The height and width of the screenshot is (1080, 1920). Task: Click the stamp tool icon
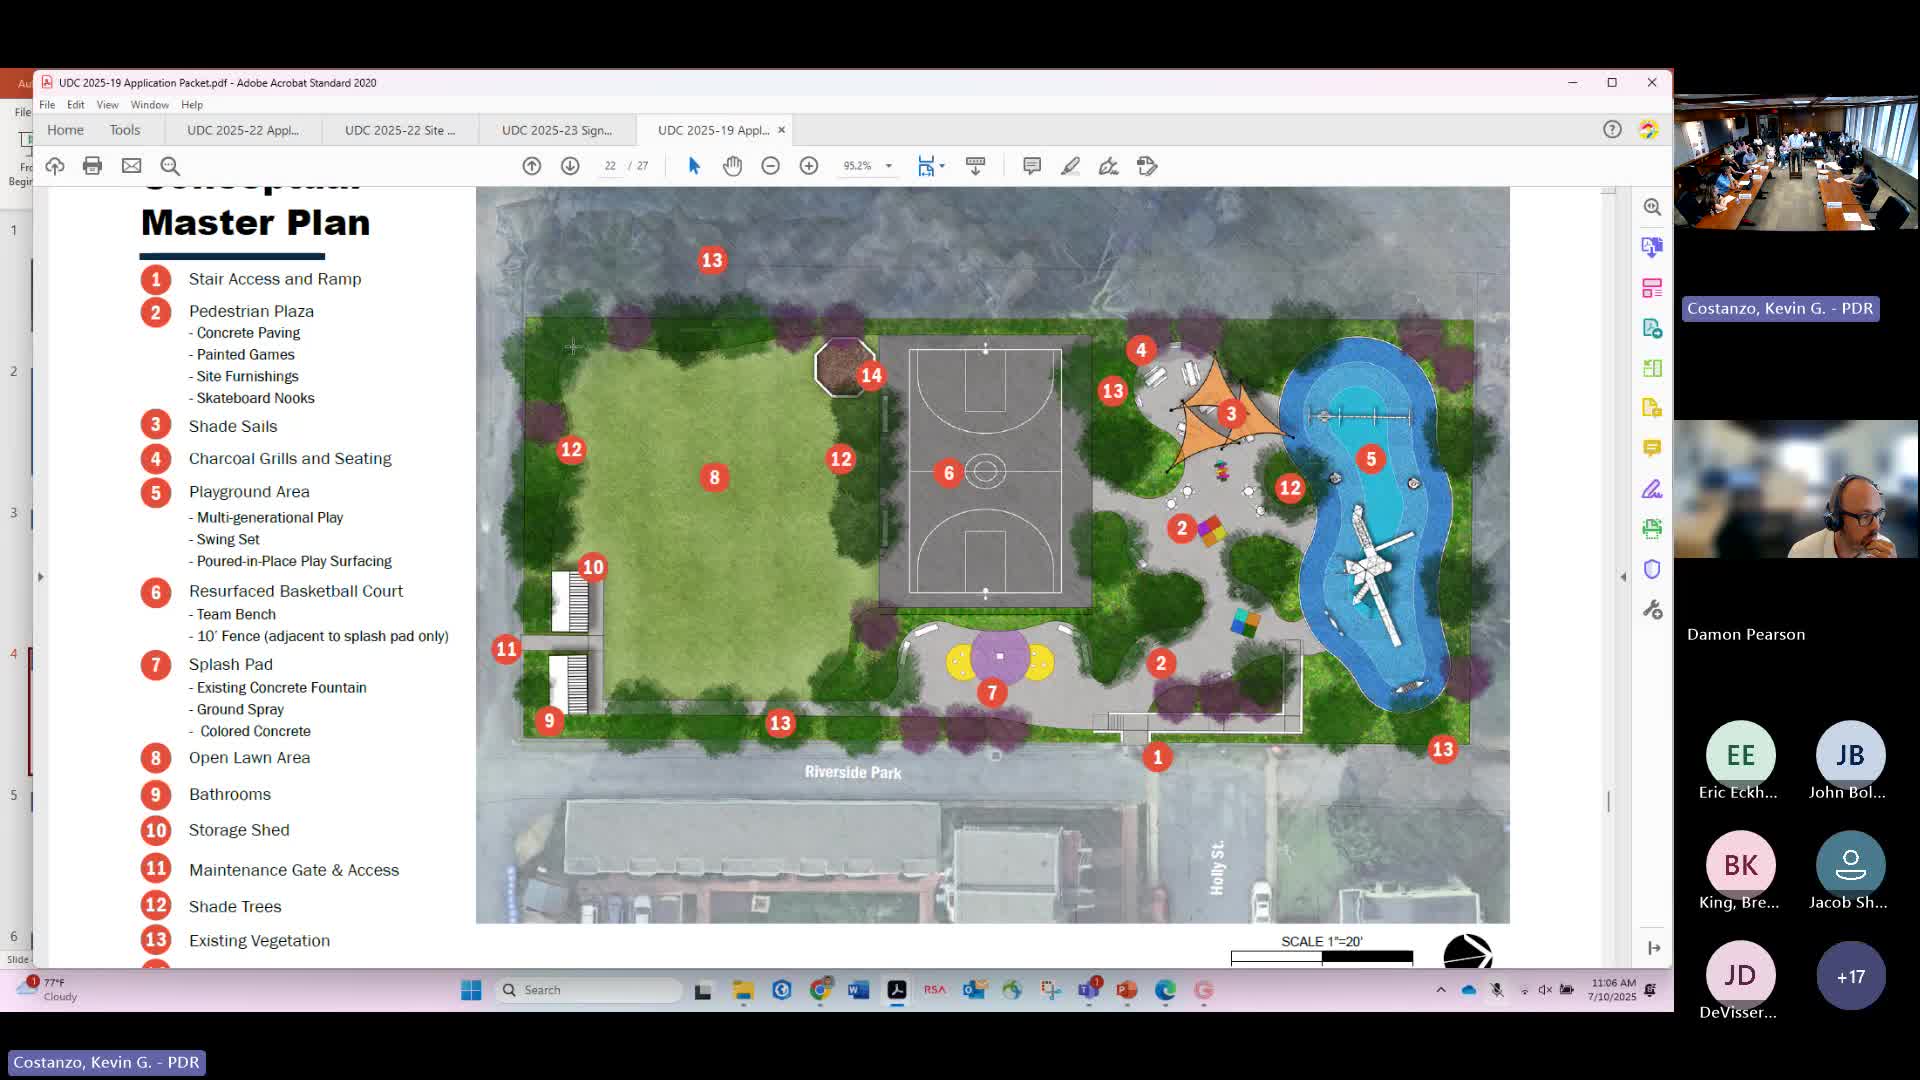[x=1147, y=166]
